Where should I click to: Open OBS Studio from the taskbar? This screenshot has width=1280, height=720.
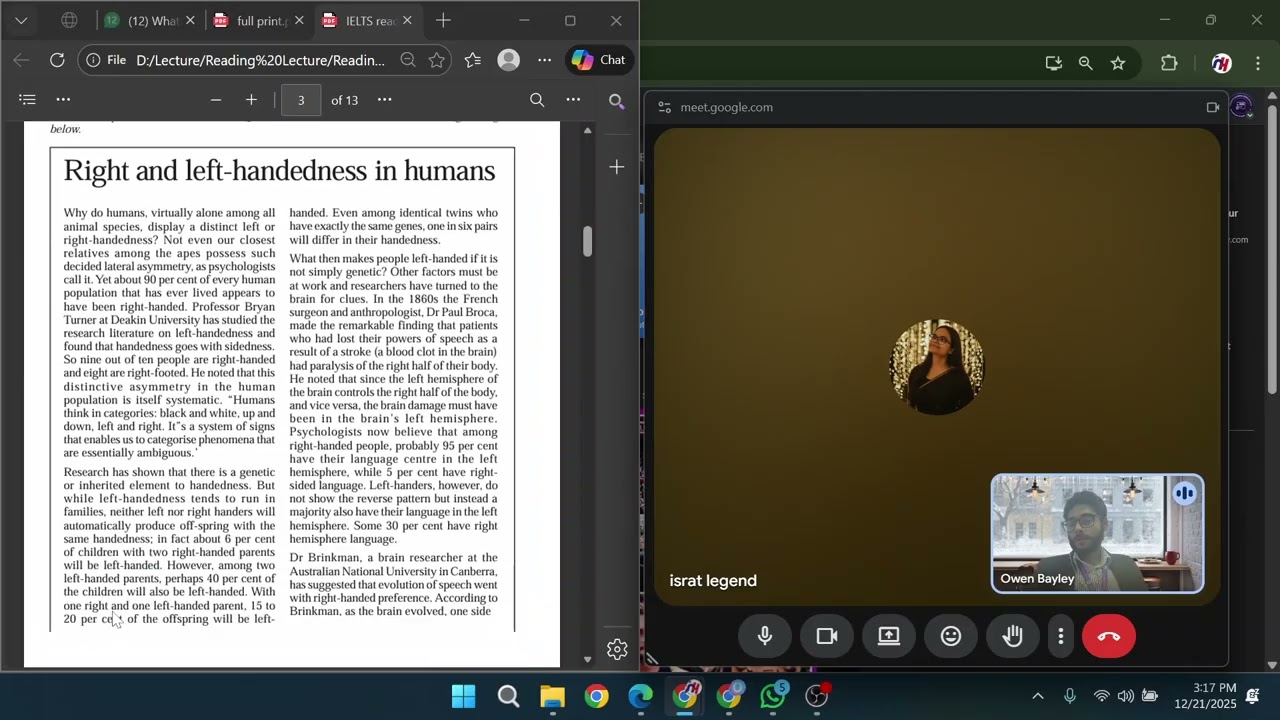(818, 696)
